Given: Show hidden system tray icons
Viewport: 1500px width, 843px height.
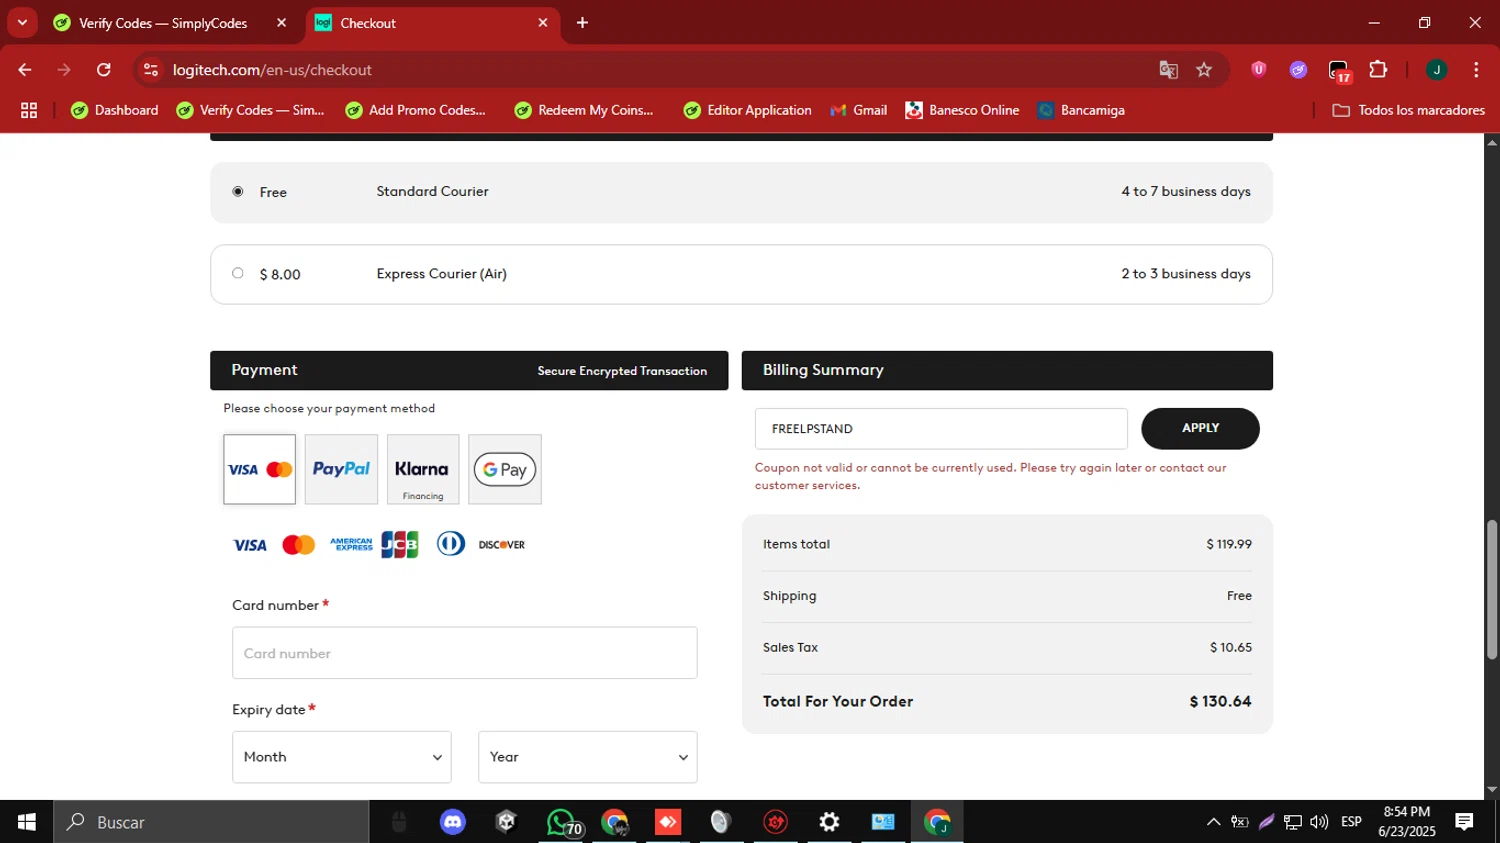Looking at the screenshot, I should coord(1213,822).
